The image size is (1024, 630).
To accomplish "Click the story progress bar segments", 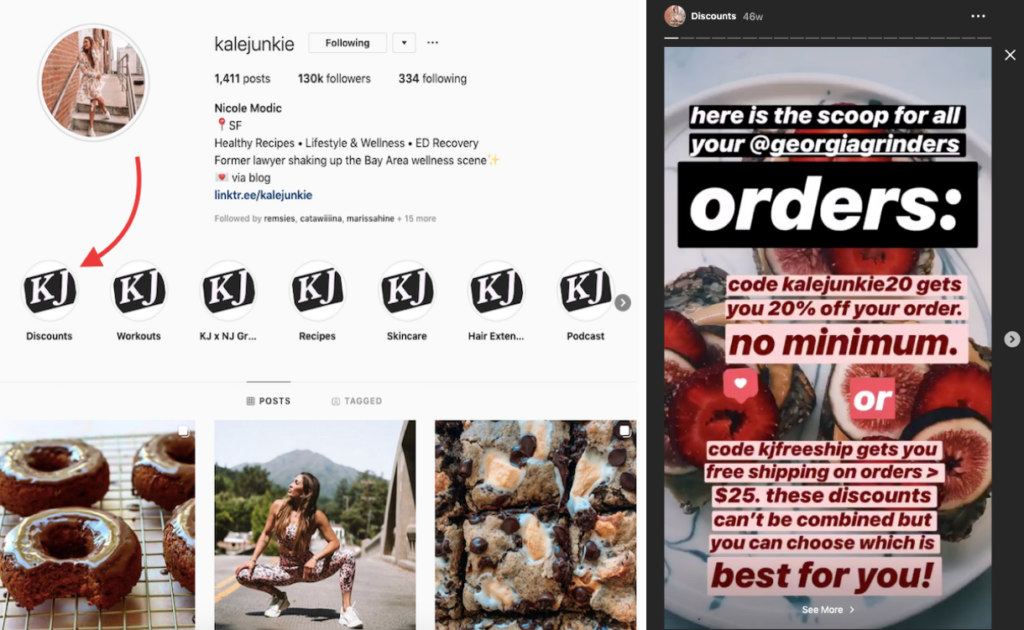I will tap(827, 38).
